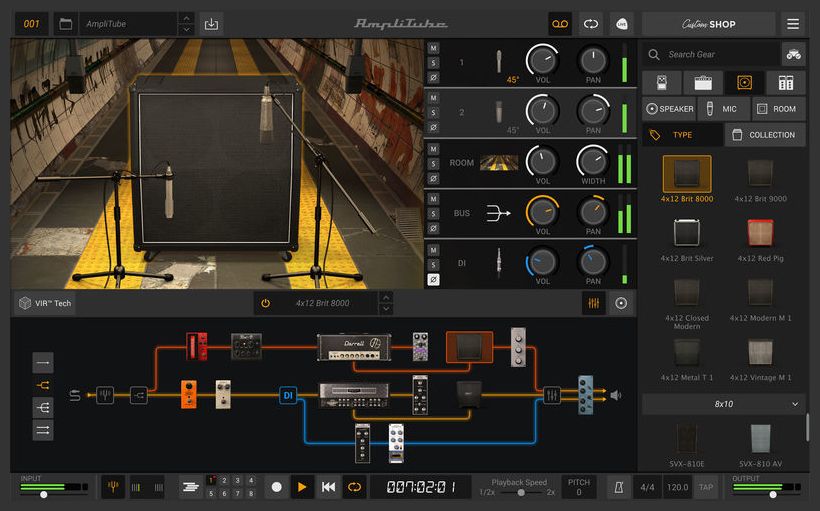Image resolution: width=820 pixels, height=511 pixels.
Task: Expand the 8x10 cabinet section dropdown
Action: coord(724,404)
